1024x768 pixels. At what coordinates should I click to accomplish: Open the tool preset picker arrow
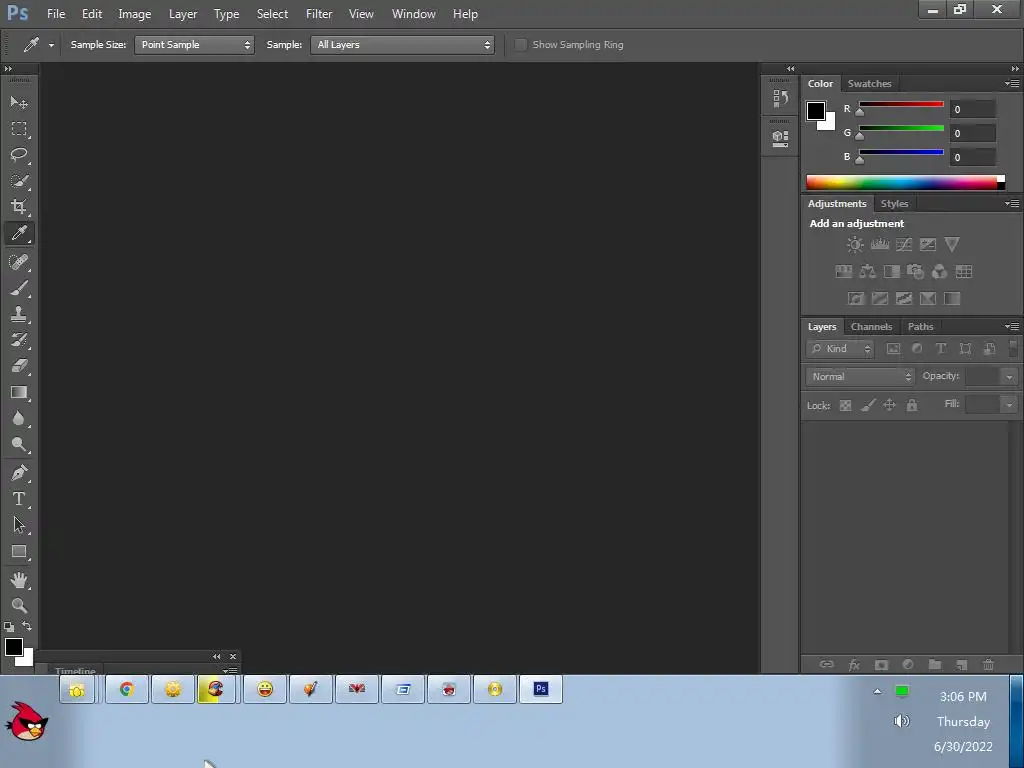tap(51, 45)
